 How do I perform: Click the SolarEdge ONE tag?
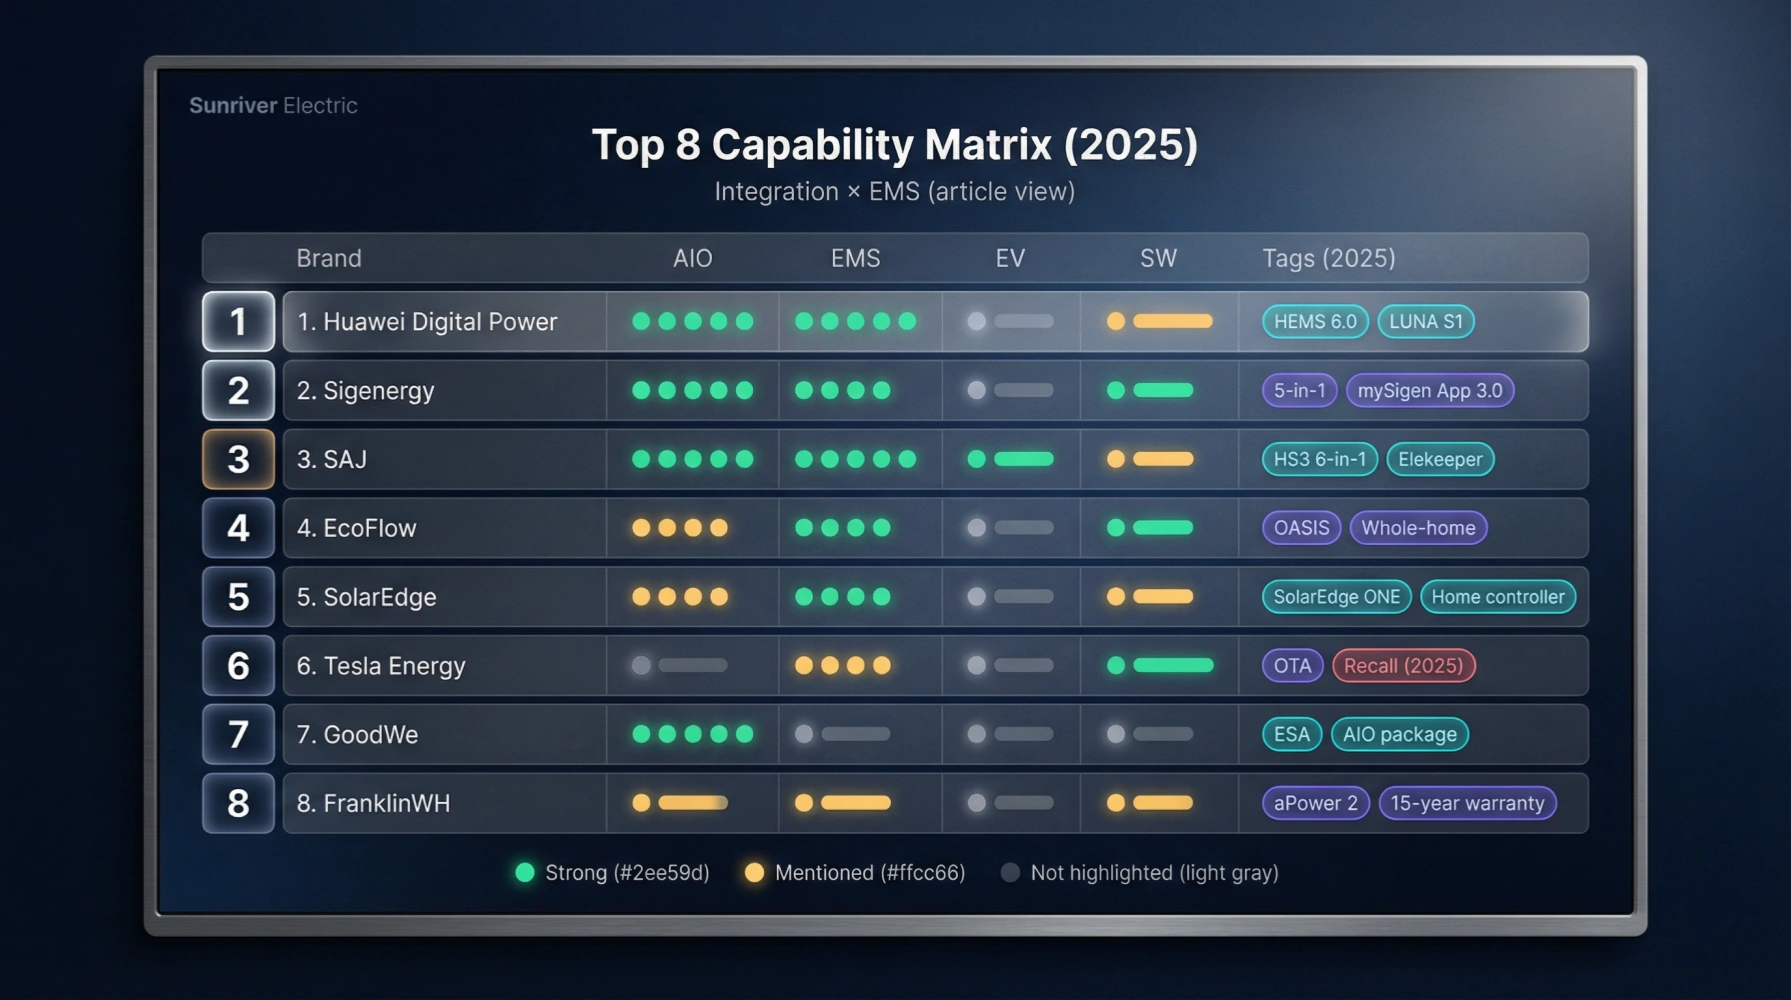coord(1336,597)
